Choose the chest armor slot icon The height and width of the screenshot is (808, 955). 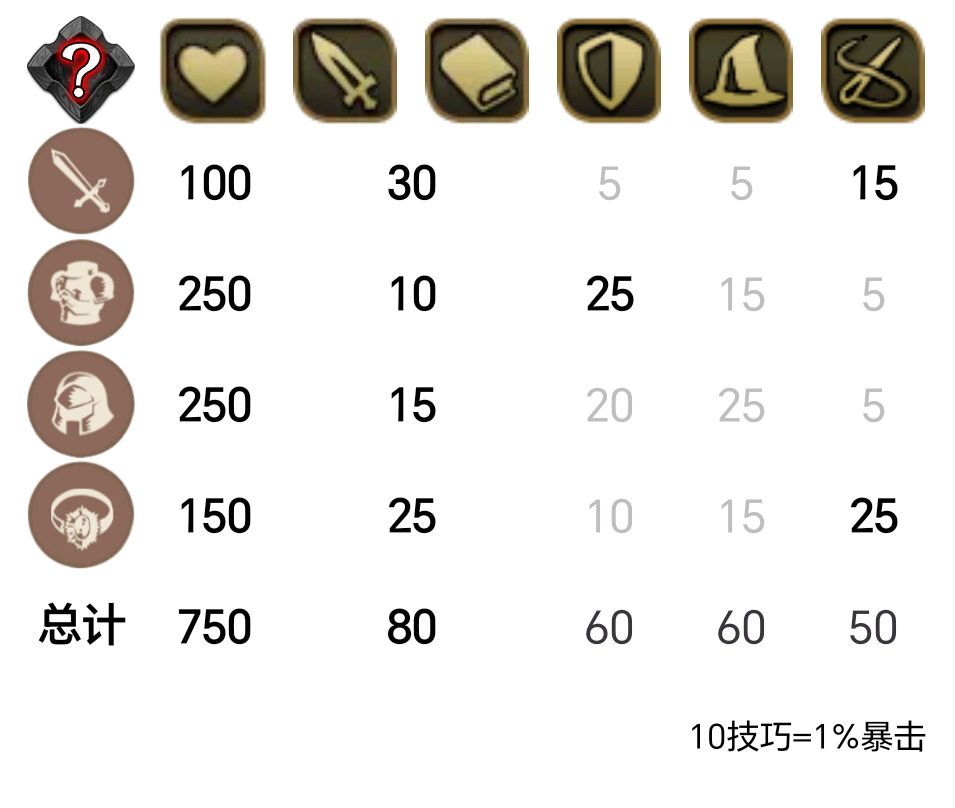(x=81, y=293)
